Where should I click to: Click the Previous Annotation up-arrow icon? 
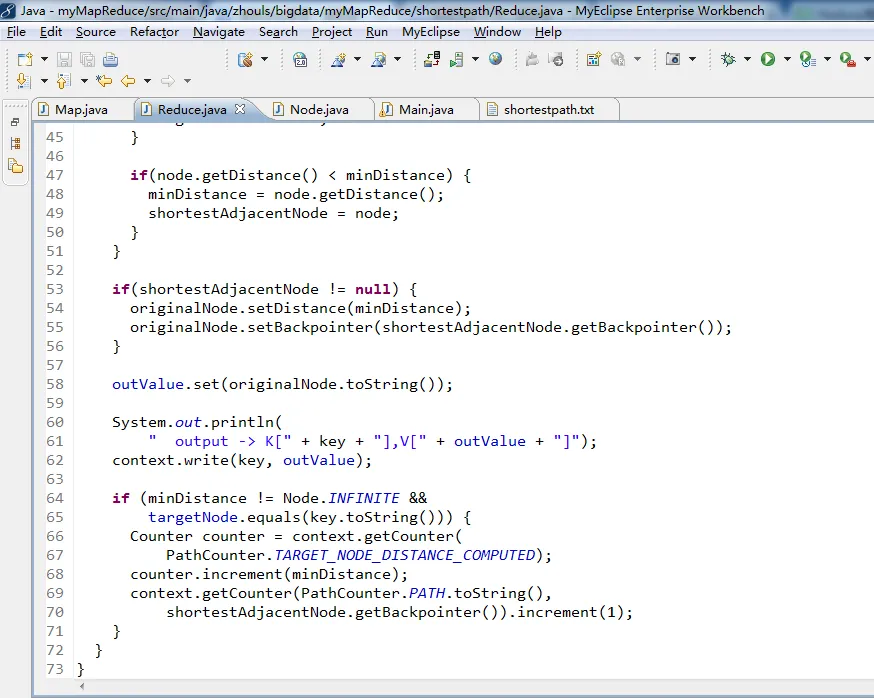(64, 81)
